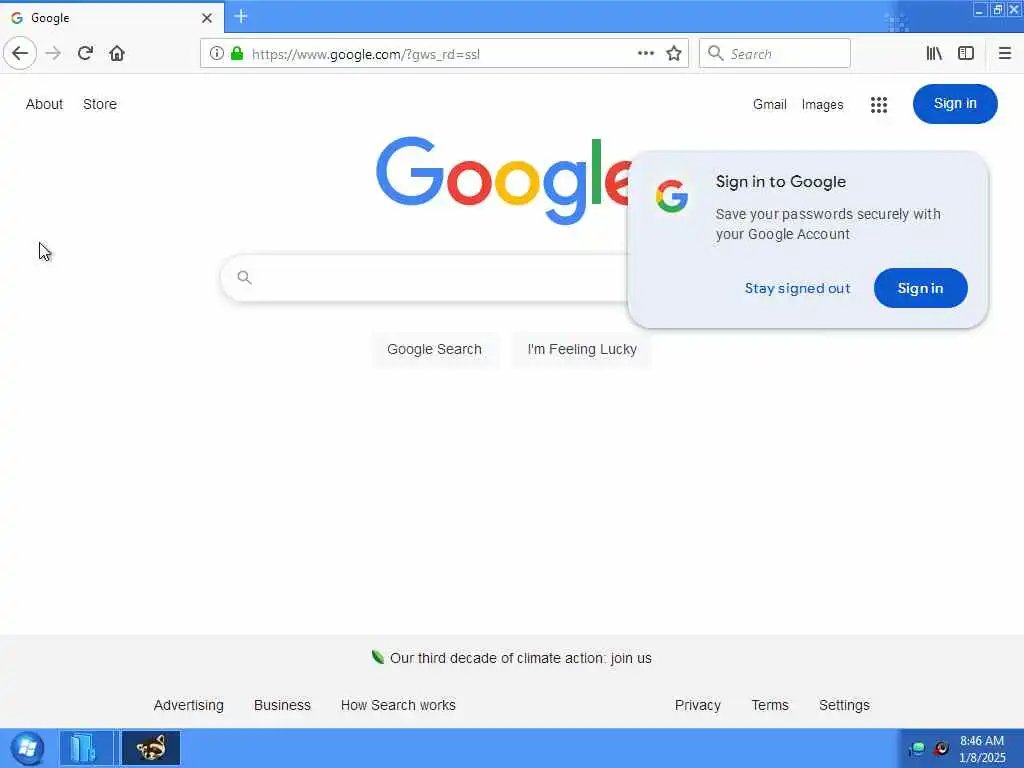Viewport: 1024px width, 768px height.
Task: Toggle the sidebar view icon
Action: click(x=966, y=54)
